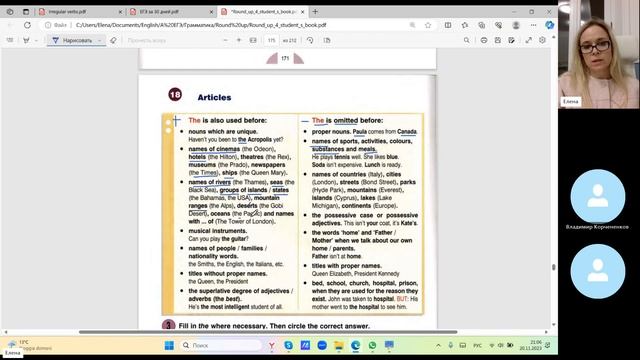640x360 pixels.
Task: Reload the current PDF page
Action: [x=27, y=25]
